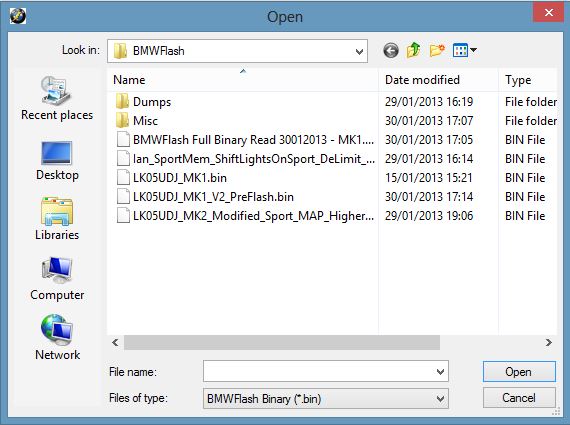Screen dimensions: 570x425
Task: Click inside the File name field
Action: pos(319,372)
